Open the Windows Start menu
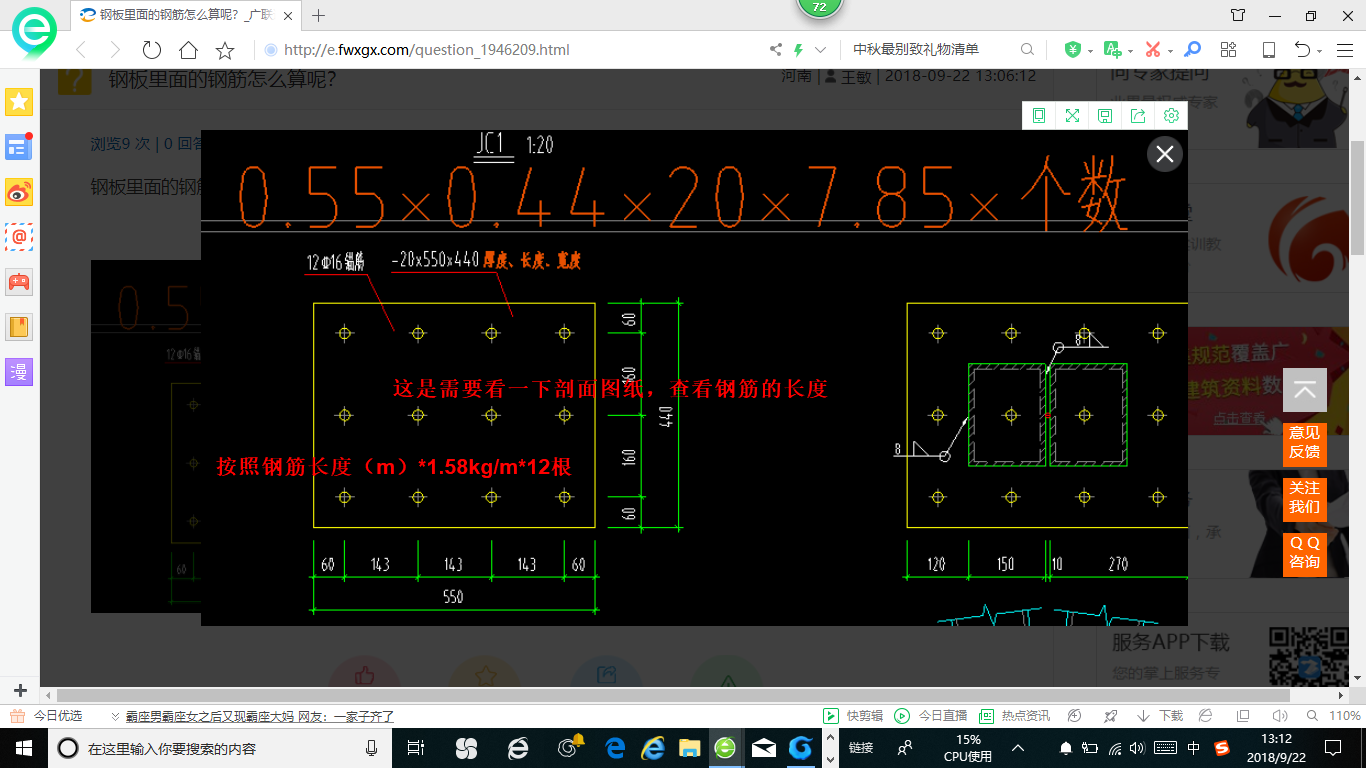 [23, 747]
